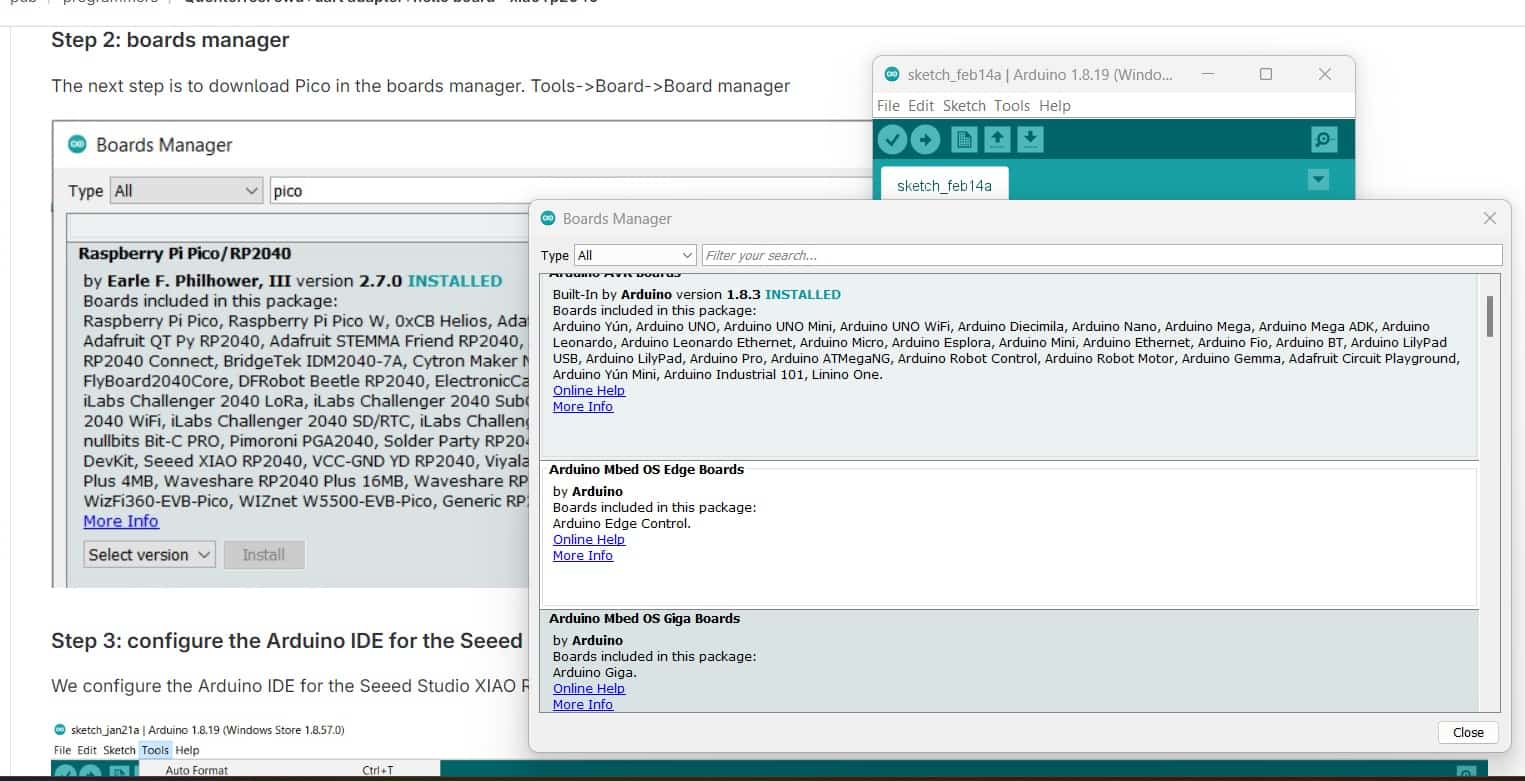This screenshot has width=1525, height=781.
Task: Click 'Auto Format' entry in bottom Tools menu image
Action: coord(197,770)
